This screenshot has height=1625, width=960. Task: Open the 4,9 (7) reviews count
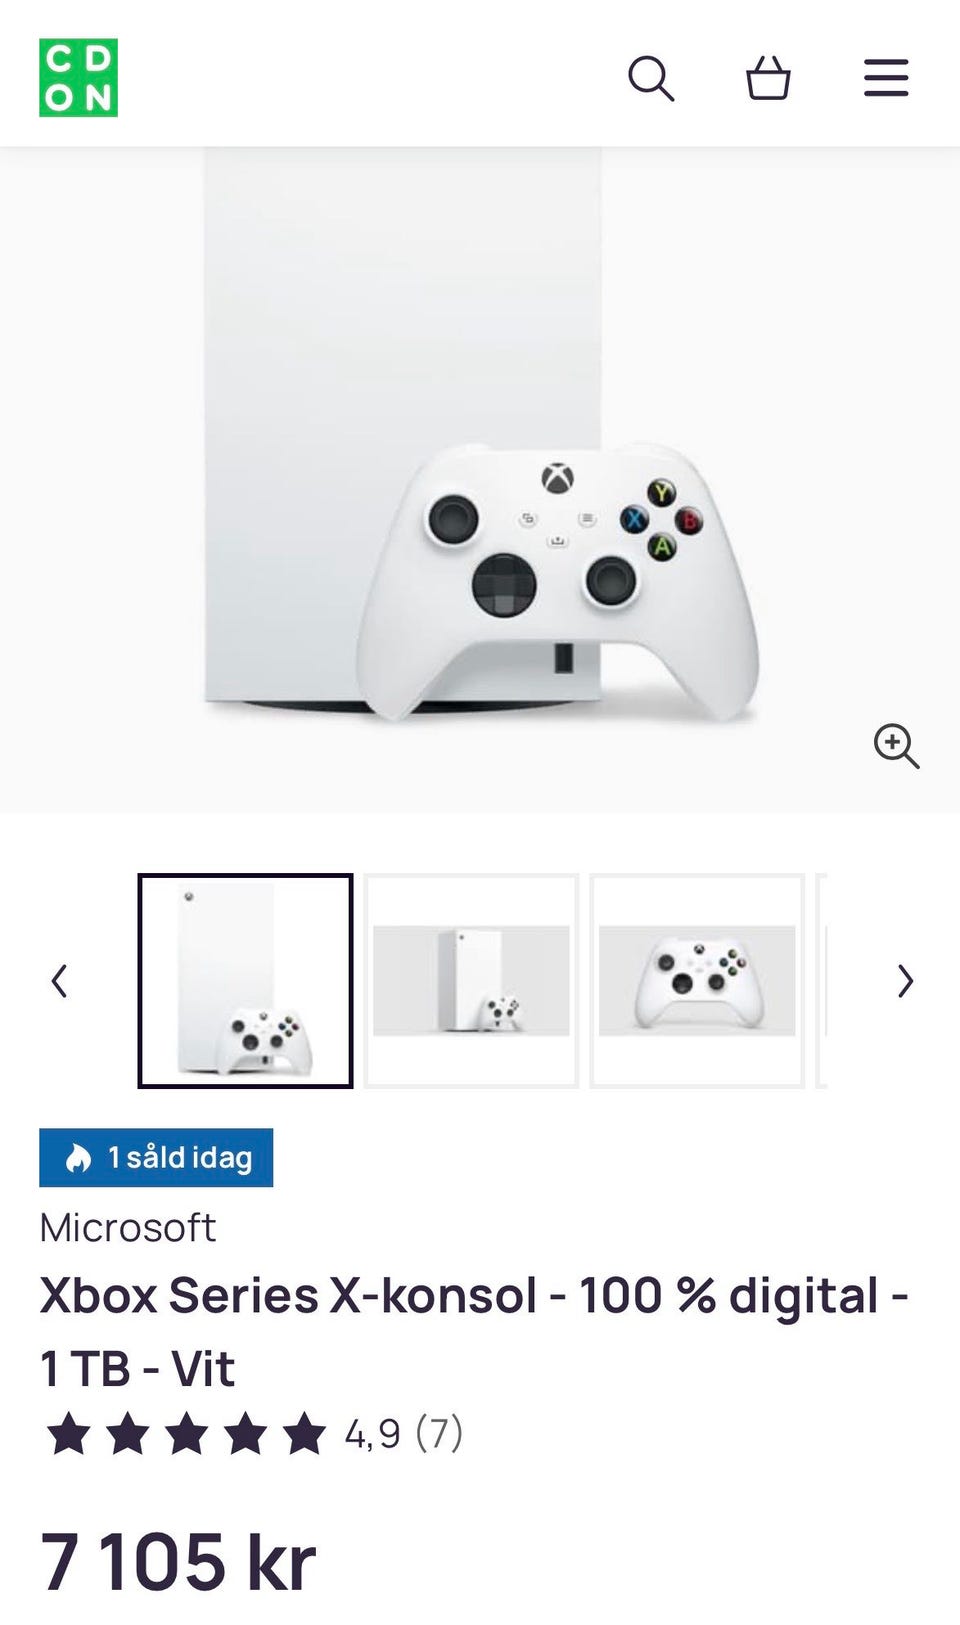click(x=404, y=1434)
